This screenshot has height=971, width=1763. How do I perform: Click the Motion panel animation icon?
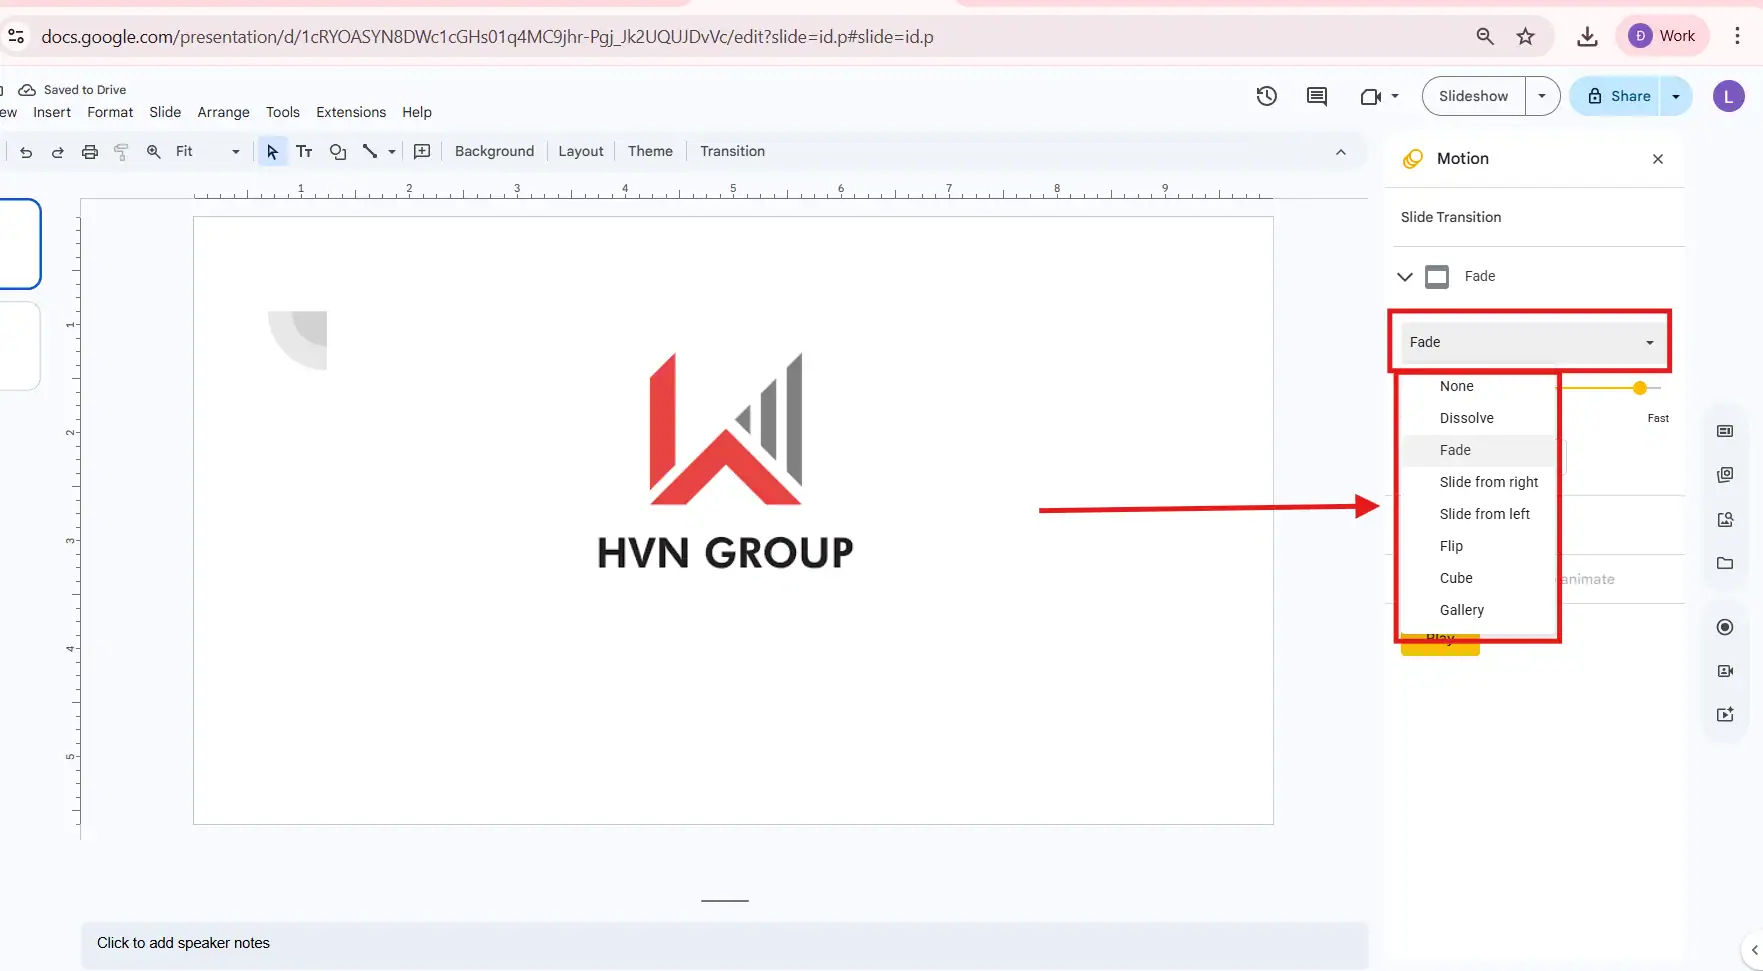[1413, 159]
